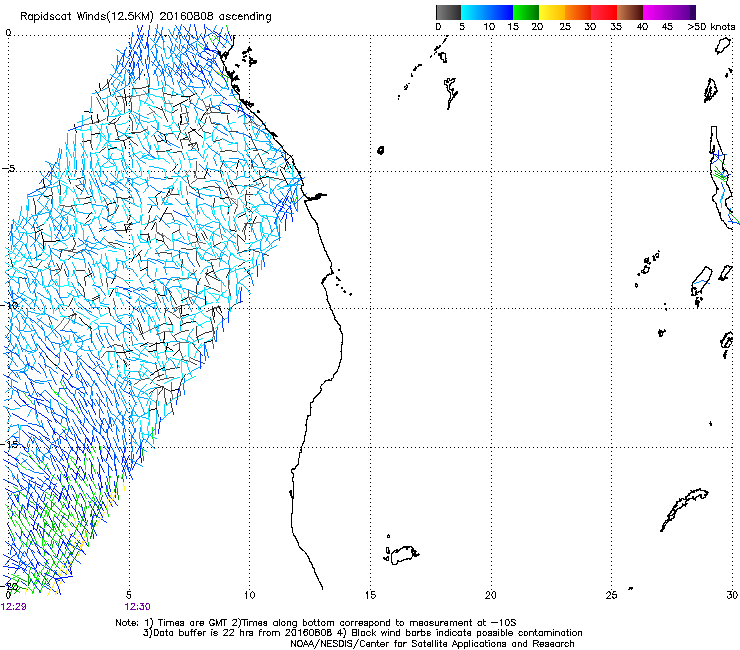Viewport: 740px width, 650px height.
Task: Click the title 'Rapidscat Winds(12.5KM) 20160808 ascending'
Action: coord(146,17)
